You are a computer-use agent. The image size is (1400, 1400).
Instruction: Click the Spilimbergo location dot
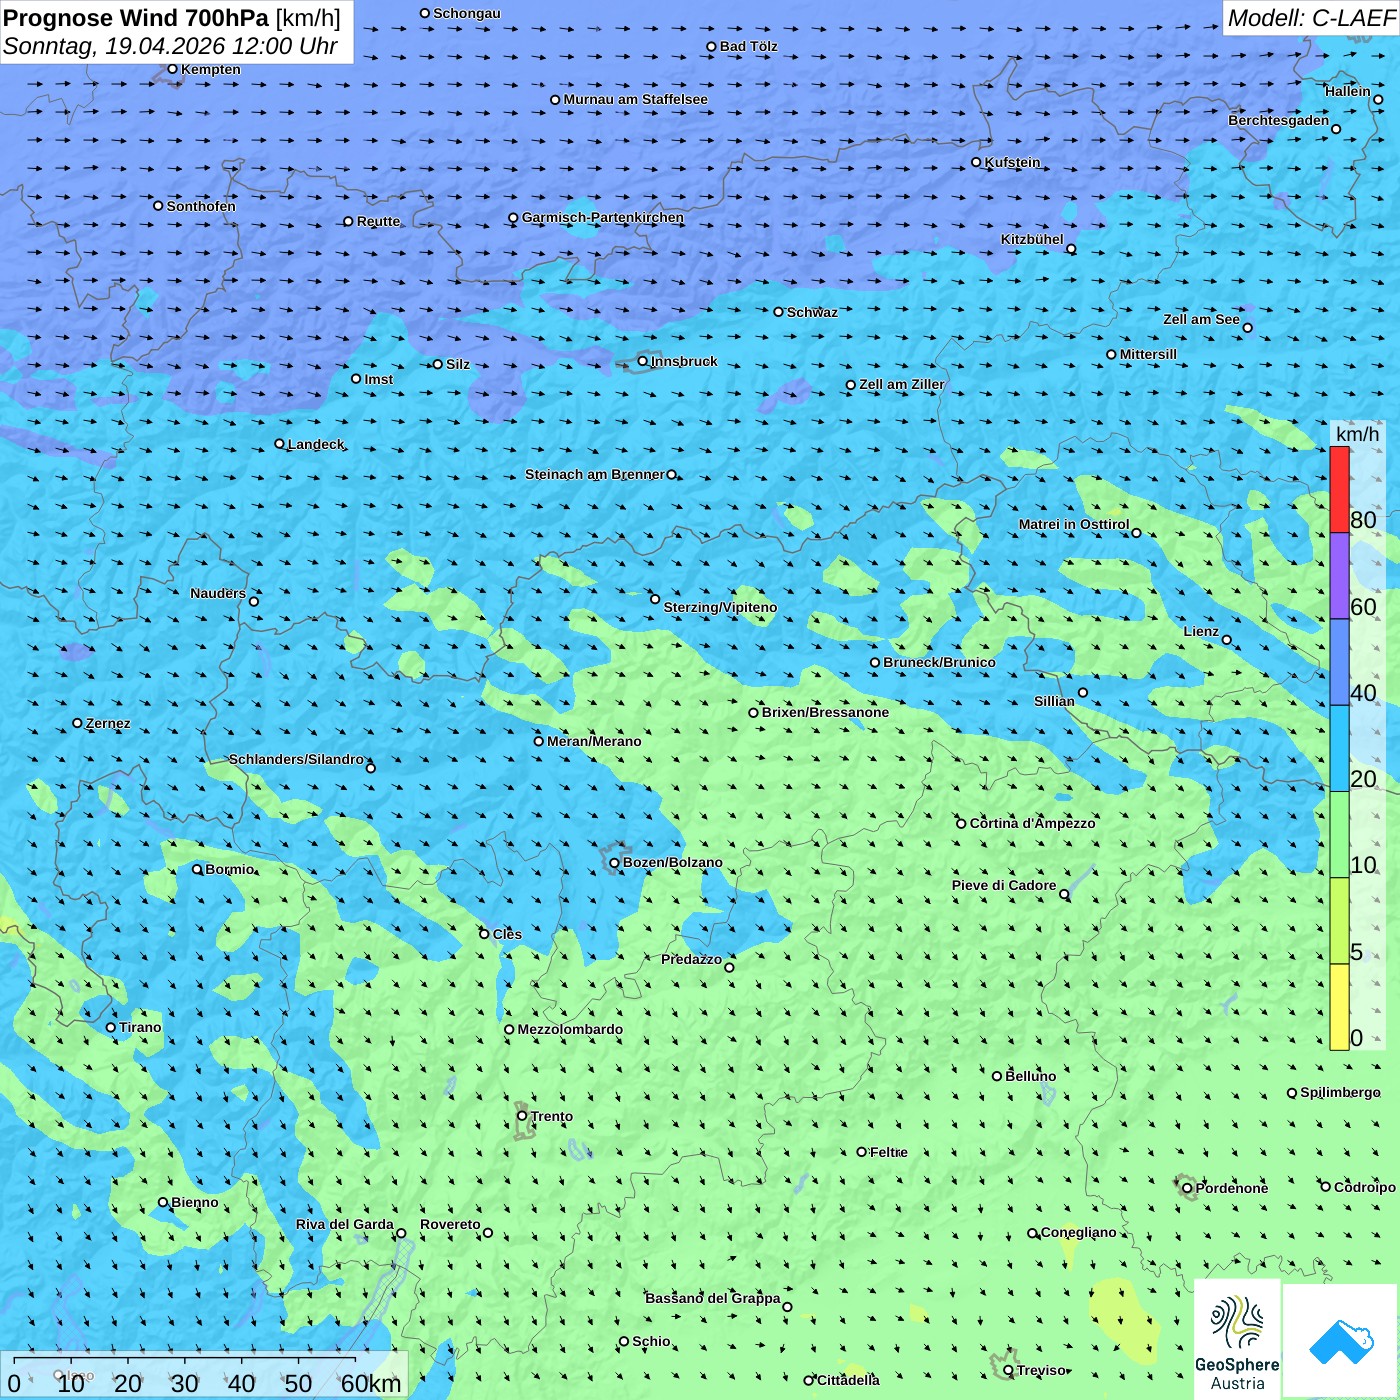point(1292,1093)
